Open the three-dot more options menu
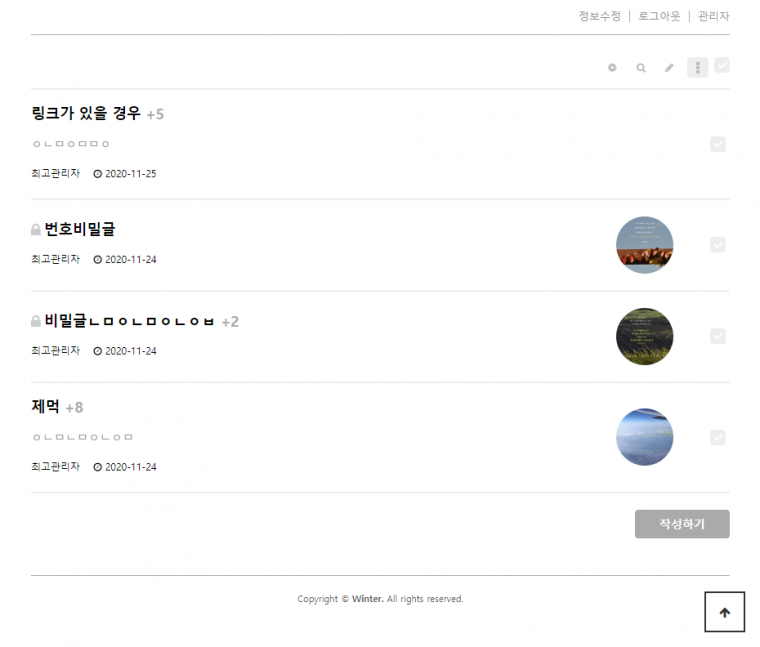Screen dimensions: 760x647 pos(697,67)
